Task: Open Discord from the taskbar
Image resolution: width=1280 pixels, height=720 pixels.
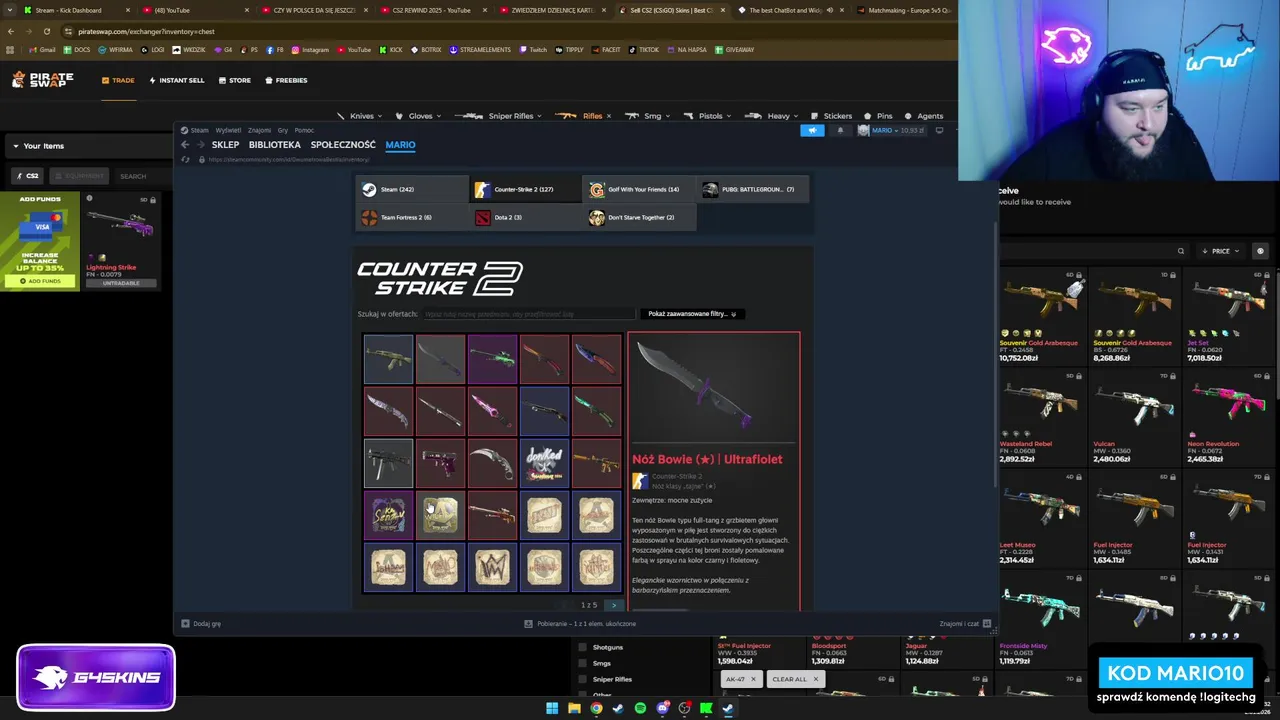Action: (x=662, y=708)
